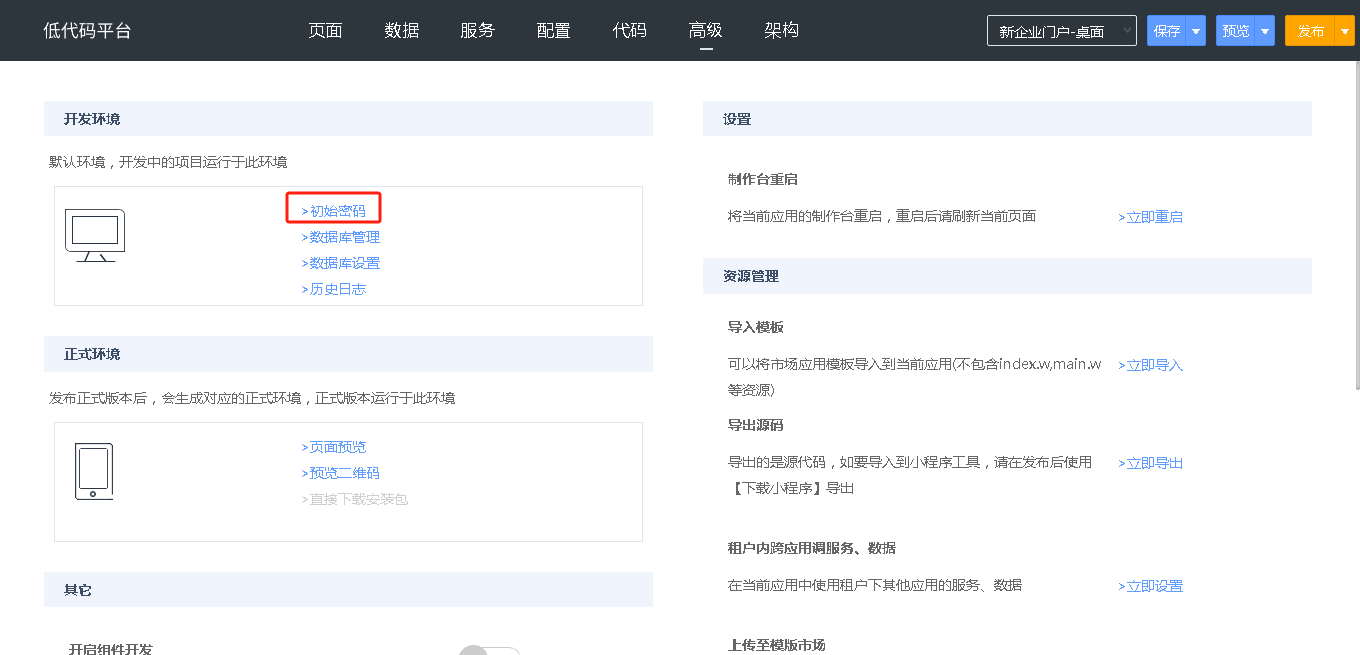
Task: Click the 预览二维码 link
Action: coord(341,473)
